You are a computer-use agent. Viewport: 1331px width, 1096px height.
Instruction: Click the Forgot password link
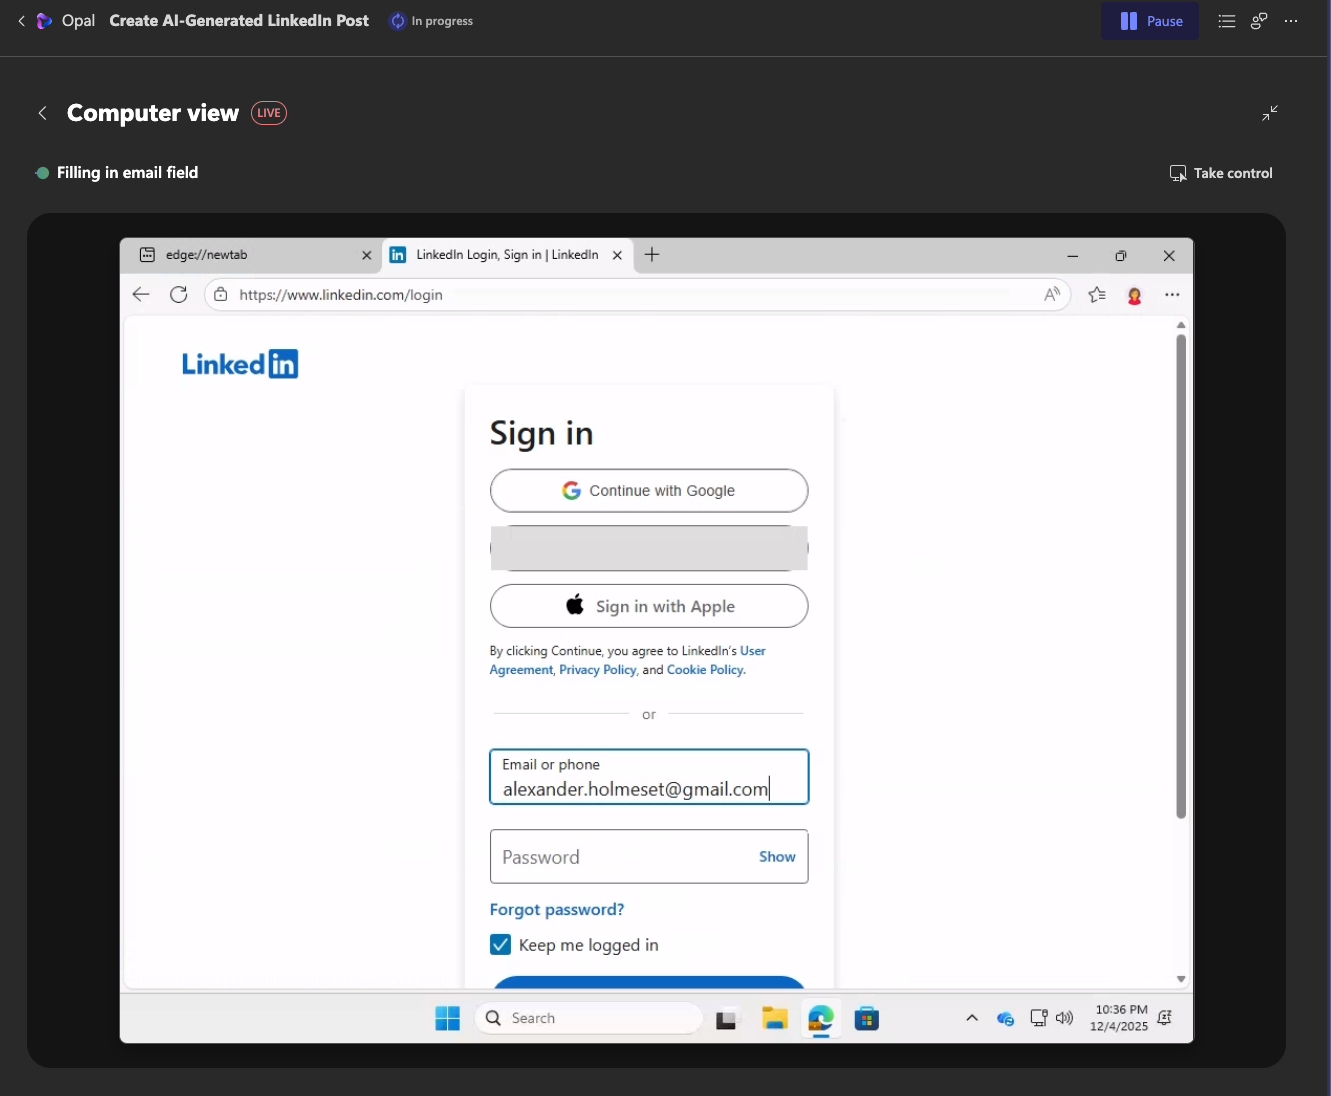point(557,909)
